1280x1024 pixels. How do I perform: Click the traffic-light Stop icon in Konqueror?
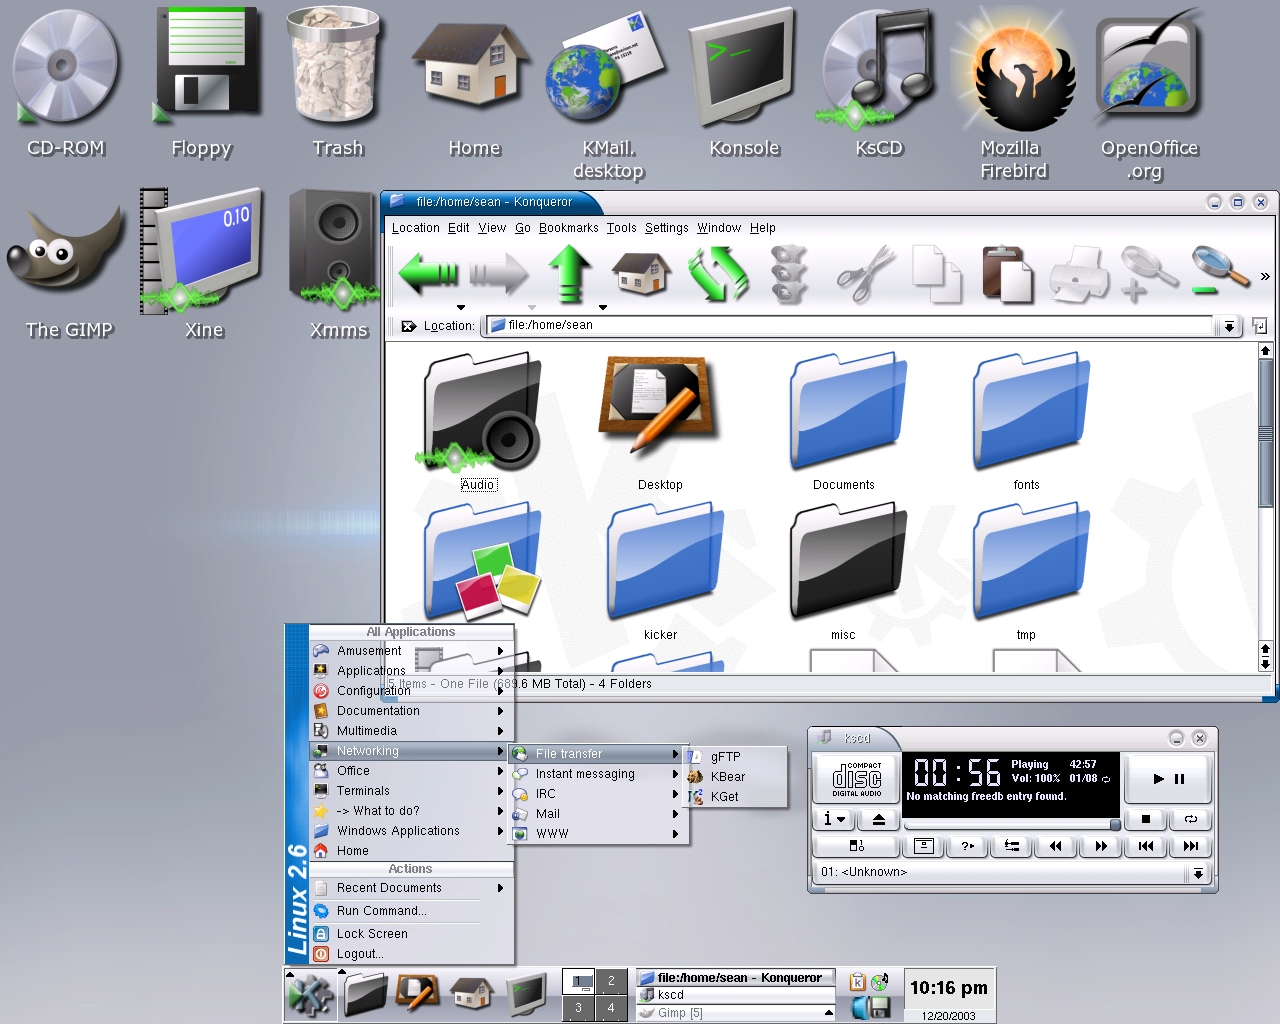pyautogui.click(x=789, y=273)
